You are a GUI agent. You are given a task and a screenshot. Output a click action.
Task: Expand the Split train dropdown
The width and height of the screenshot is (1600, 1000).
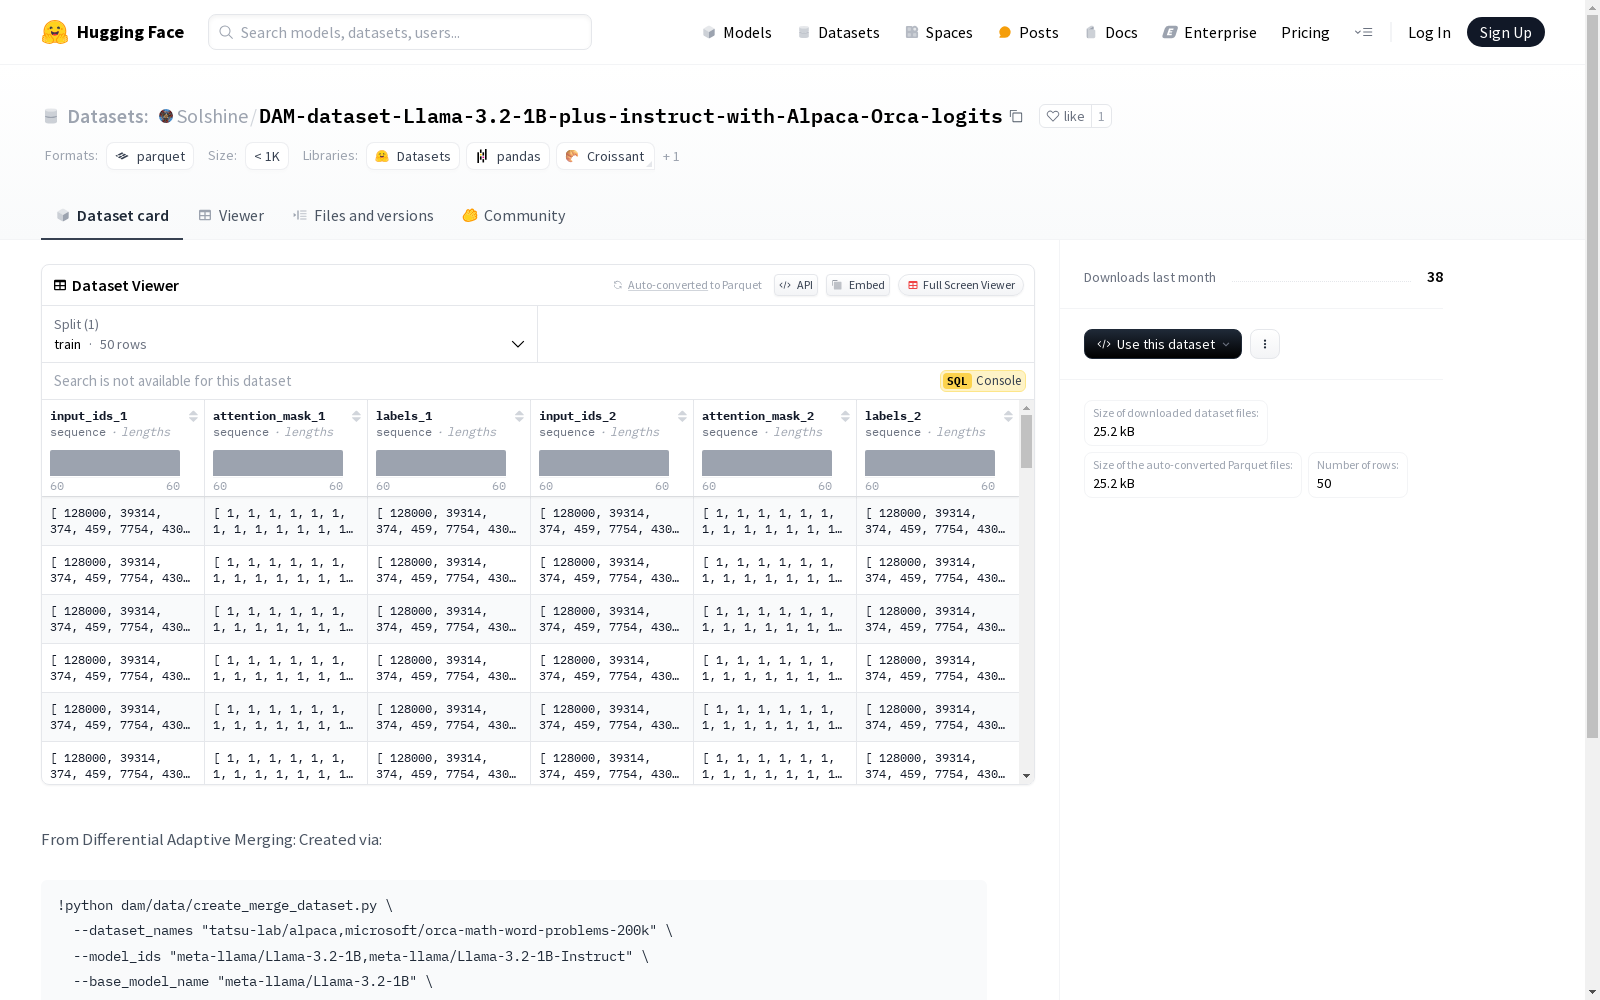(x=290, y=334)
